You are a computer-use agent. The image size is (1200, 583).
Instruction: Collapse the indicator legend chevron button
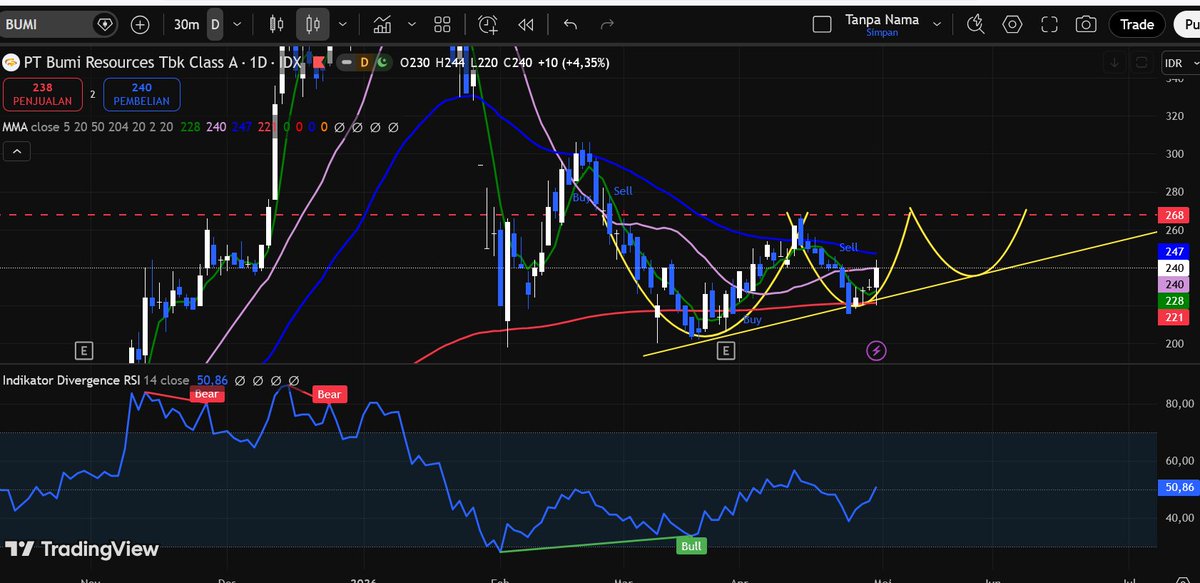(16, 152)
